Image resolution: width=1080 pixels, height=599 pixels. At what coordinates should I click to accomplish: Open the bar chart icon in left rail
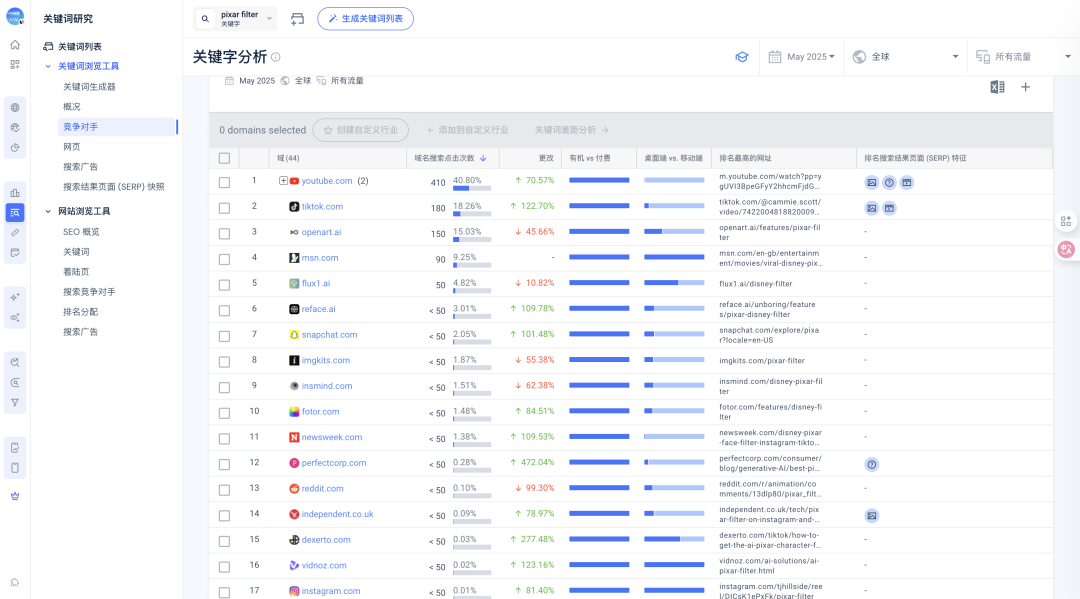[14, 193]
